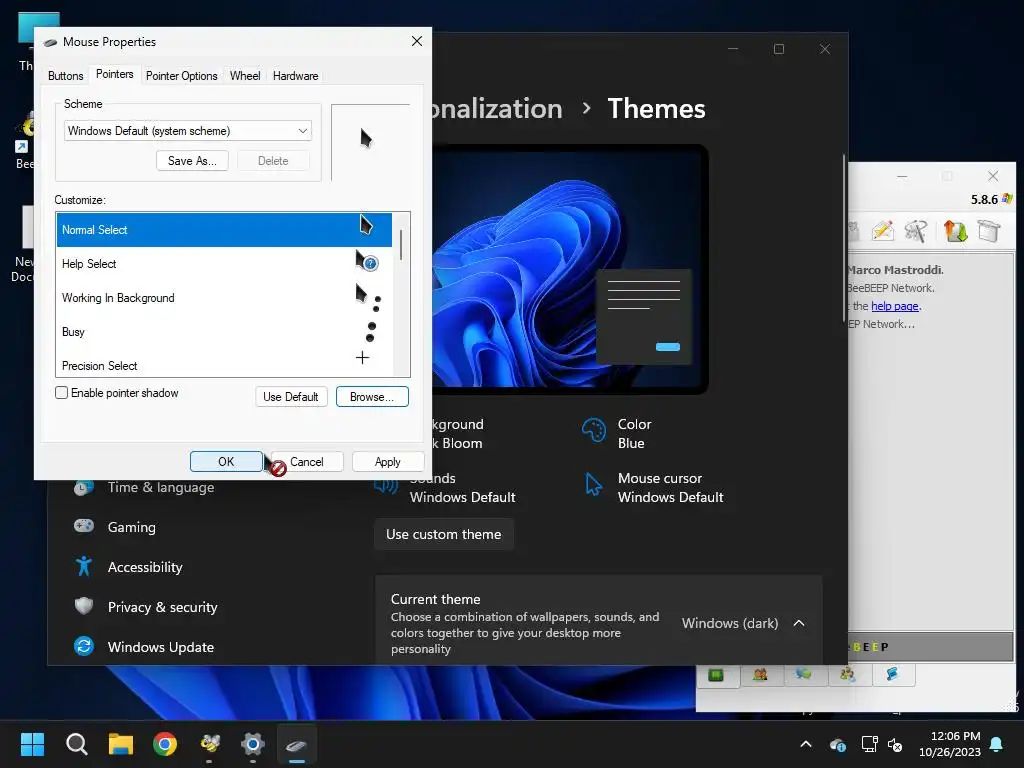
Task: Click Sounds Windows Default in Themes
Action: click(x=445, y=487)
